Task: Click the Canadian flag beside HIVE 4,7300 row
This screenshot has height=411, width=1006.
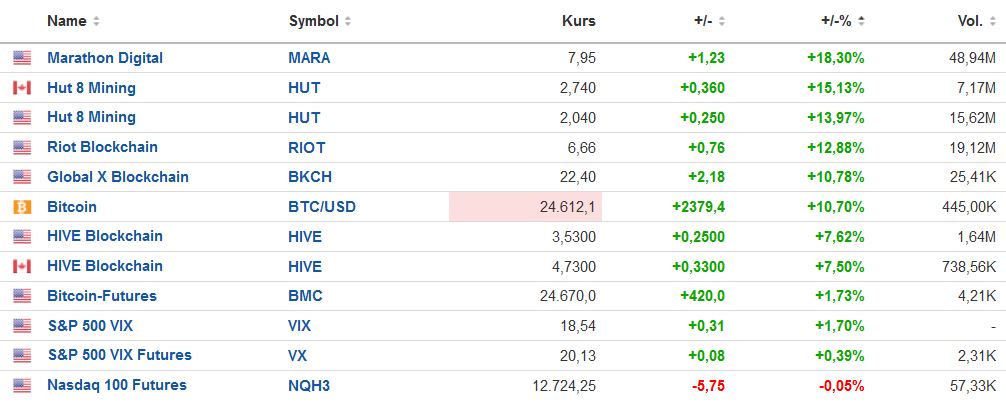Action: tap(22, 267)
